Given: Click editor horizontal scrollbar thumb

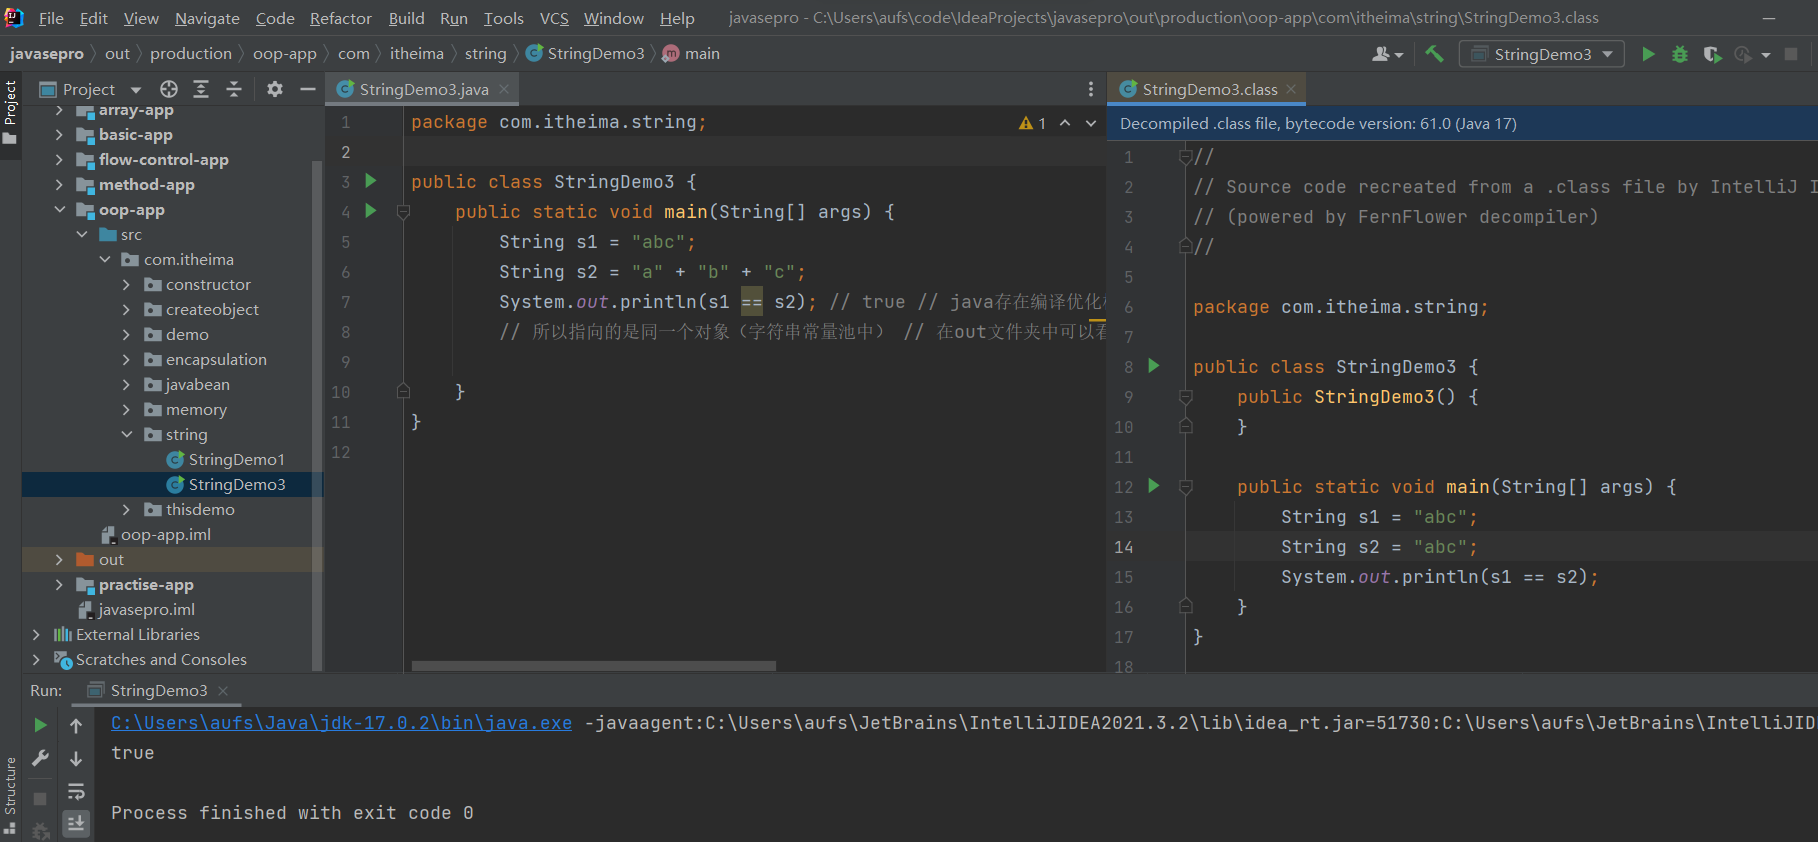Looking at the screenshot, I should click(594, 665).
